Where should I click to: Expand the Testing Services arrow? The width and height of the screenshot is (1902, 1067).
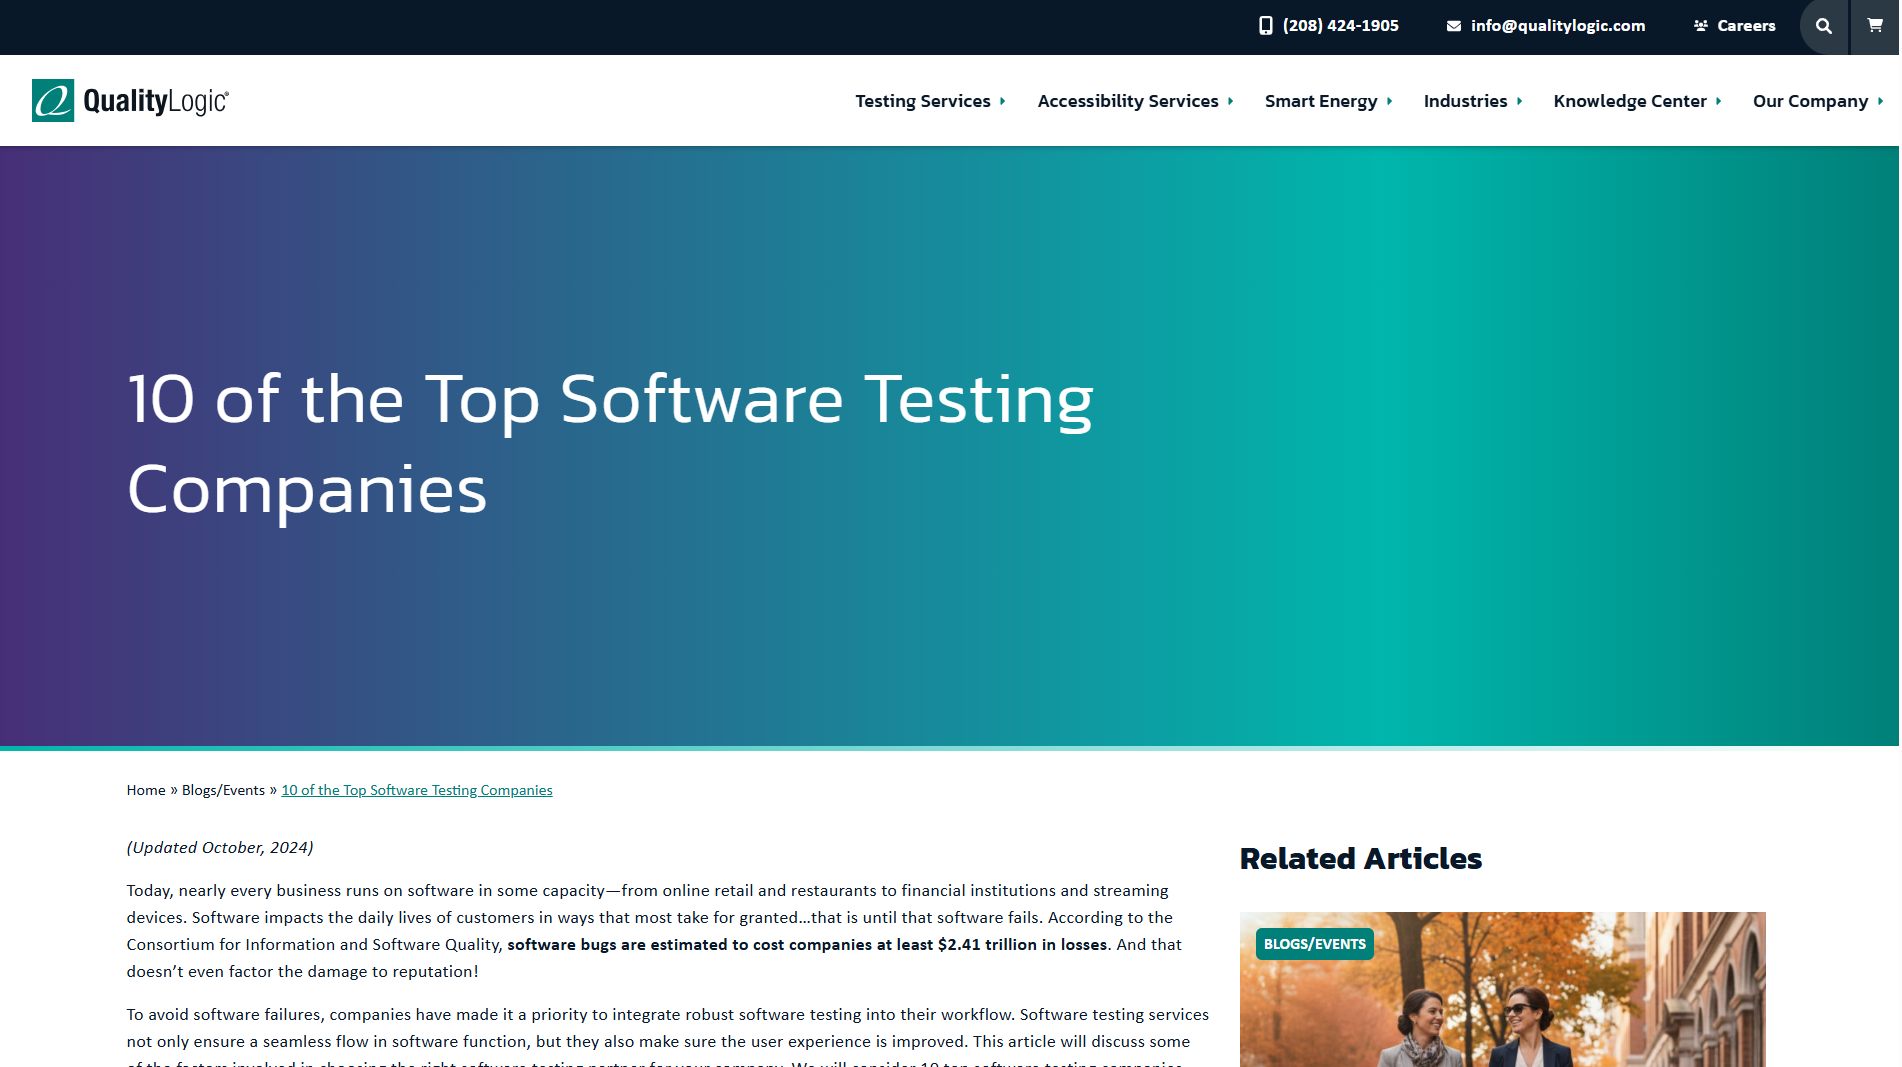pos(1003,101)
